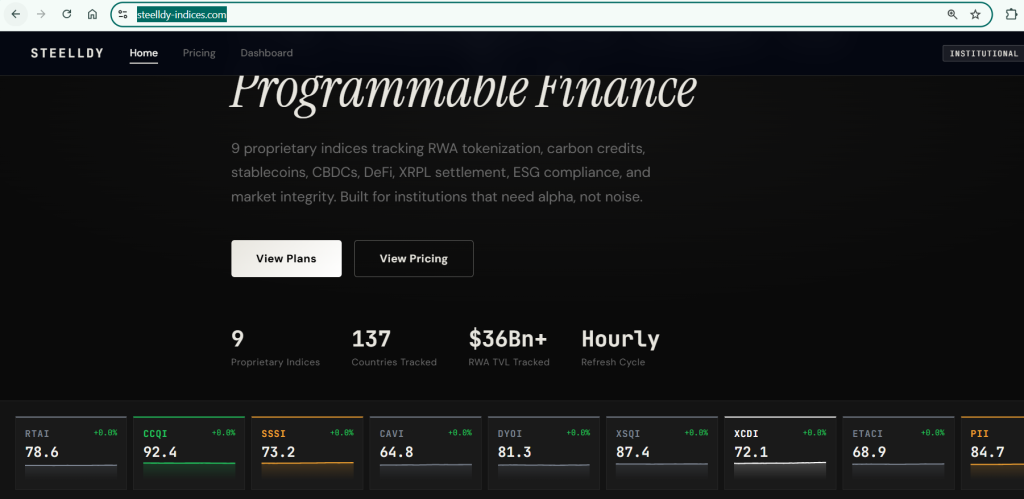This screenshot has width=1024, height=499.
Task: Click the browser back arrow
Action: pos(16,14)
